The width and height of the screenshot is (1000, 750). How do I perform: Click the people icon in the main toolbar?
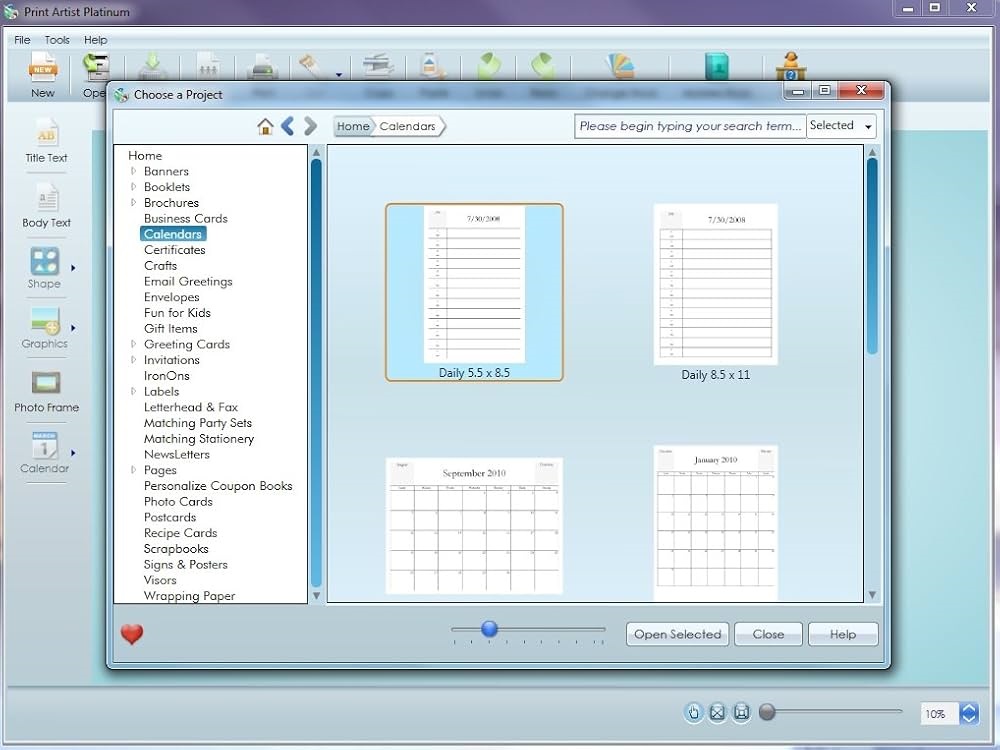click(208, 67)
